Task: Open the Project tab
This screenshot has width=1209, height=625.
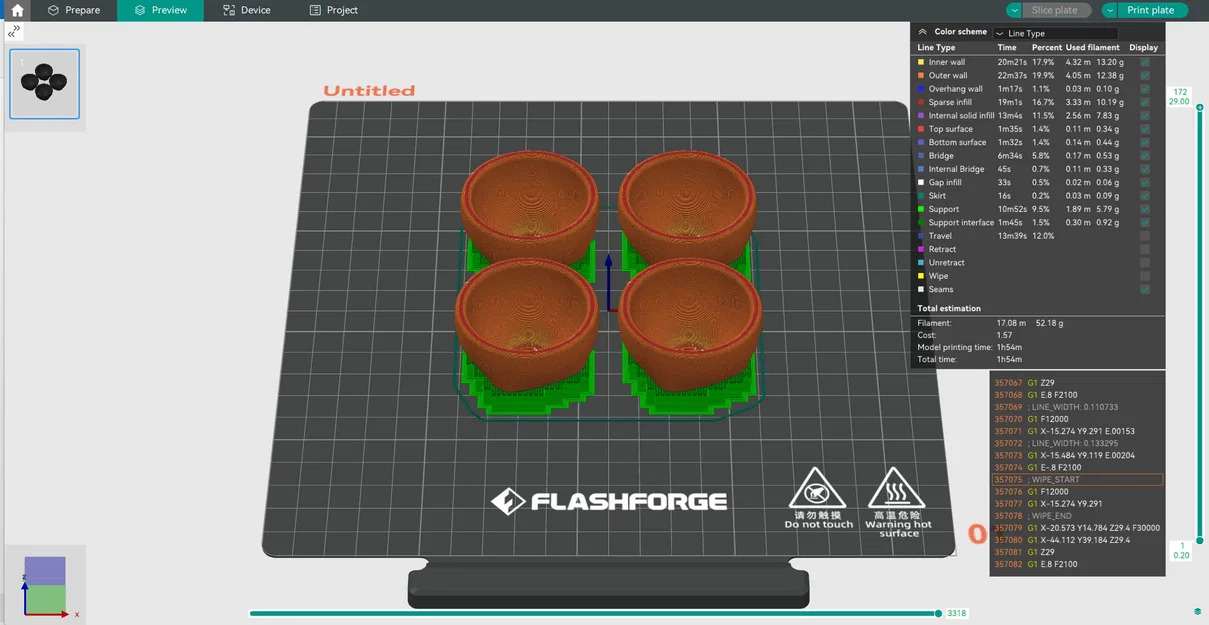Action: click(x=334, y=10)
